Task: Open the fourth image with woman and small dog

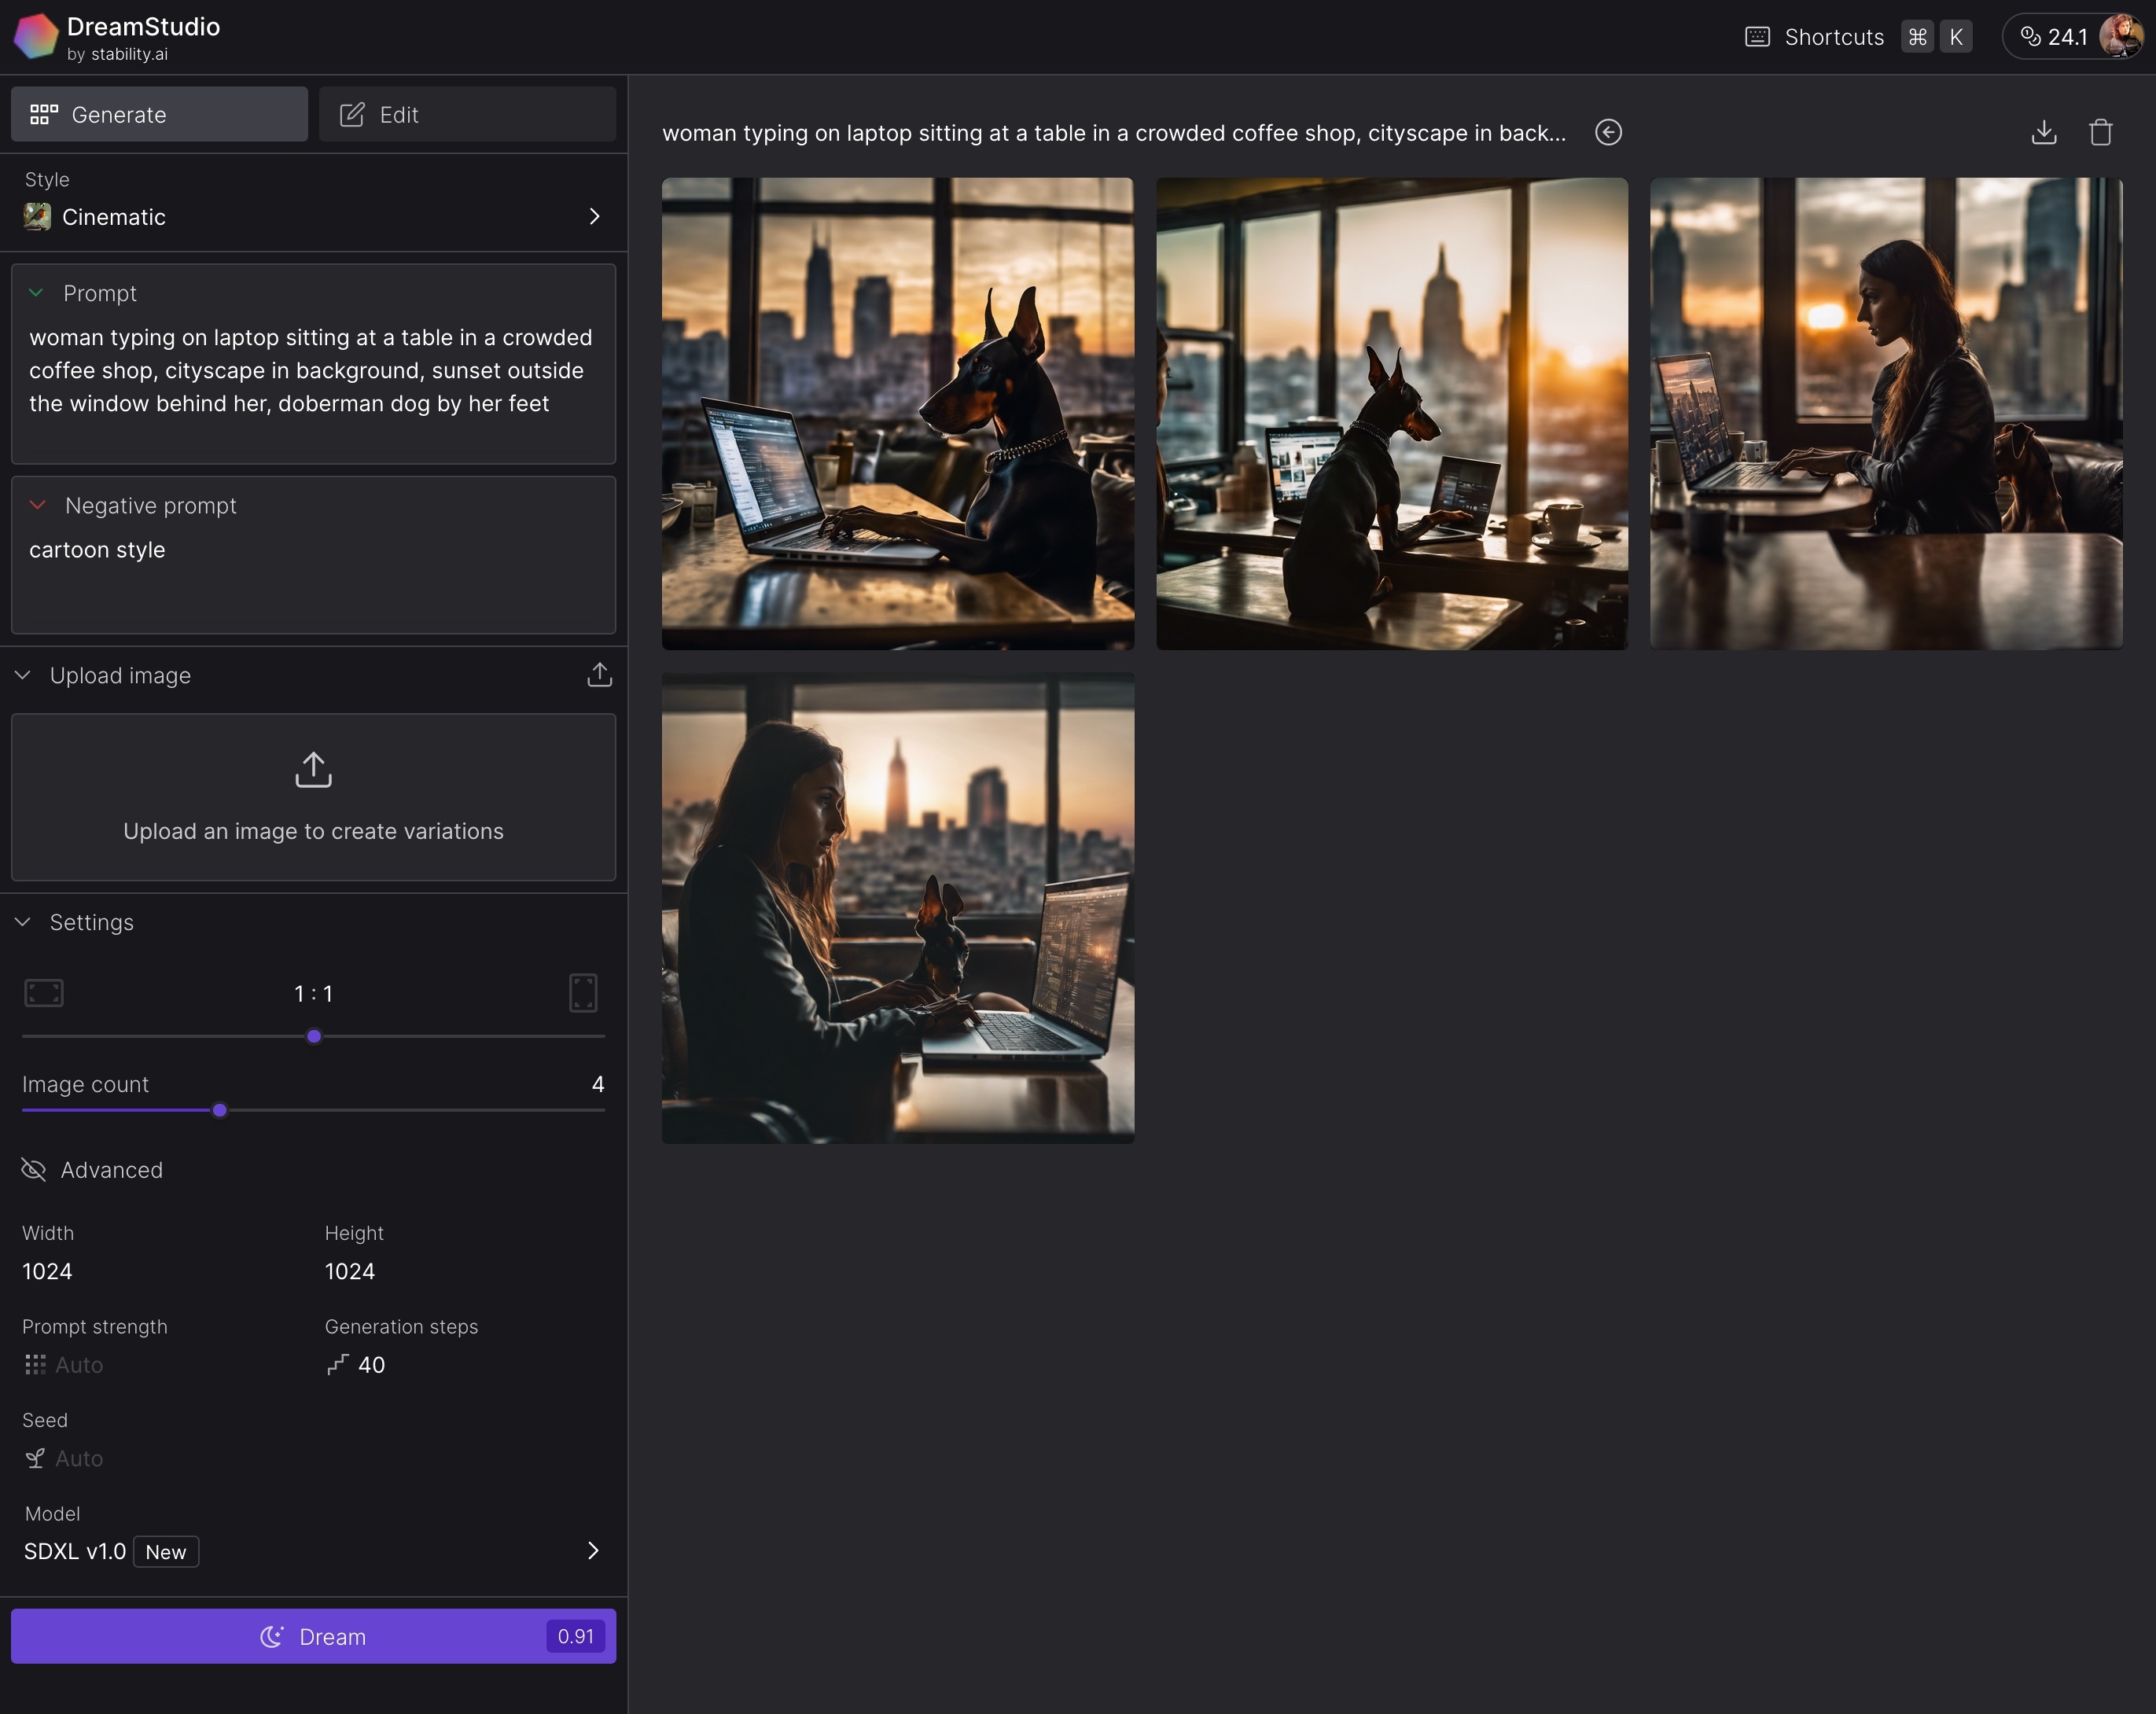Action: [898, 908]
